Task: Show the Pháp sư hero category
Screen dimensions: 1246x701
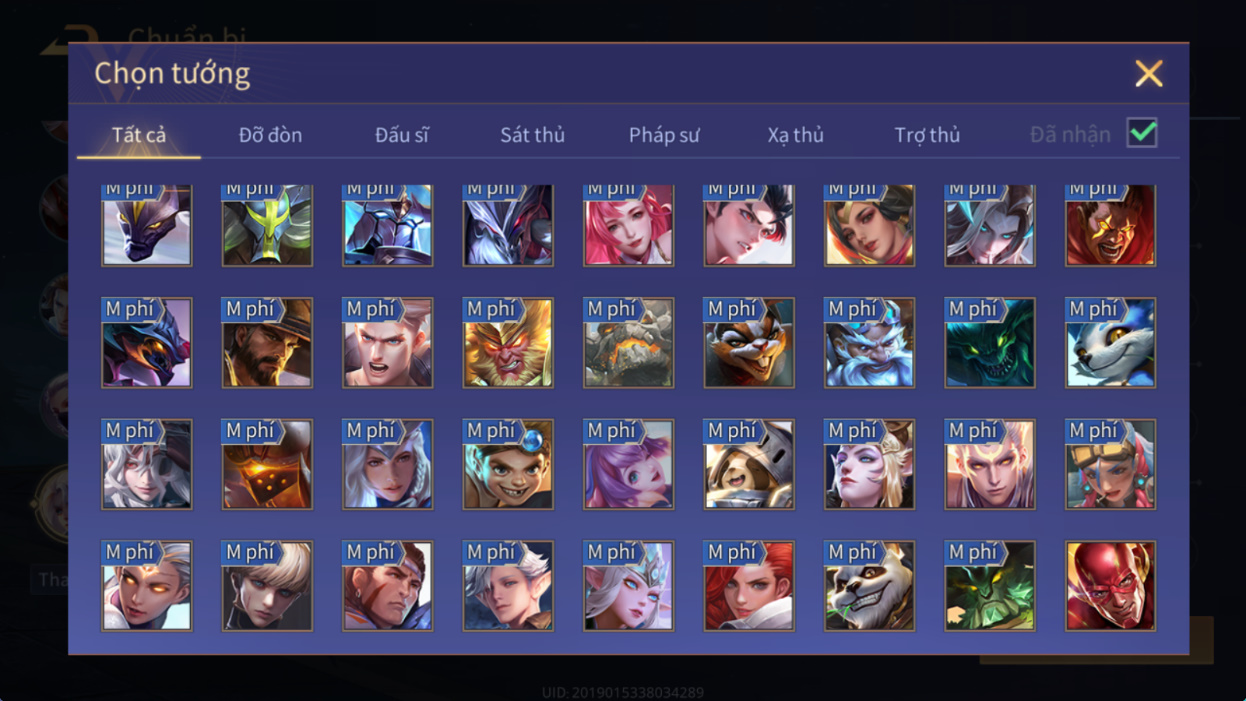Action: tap(664, 135)
